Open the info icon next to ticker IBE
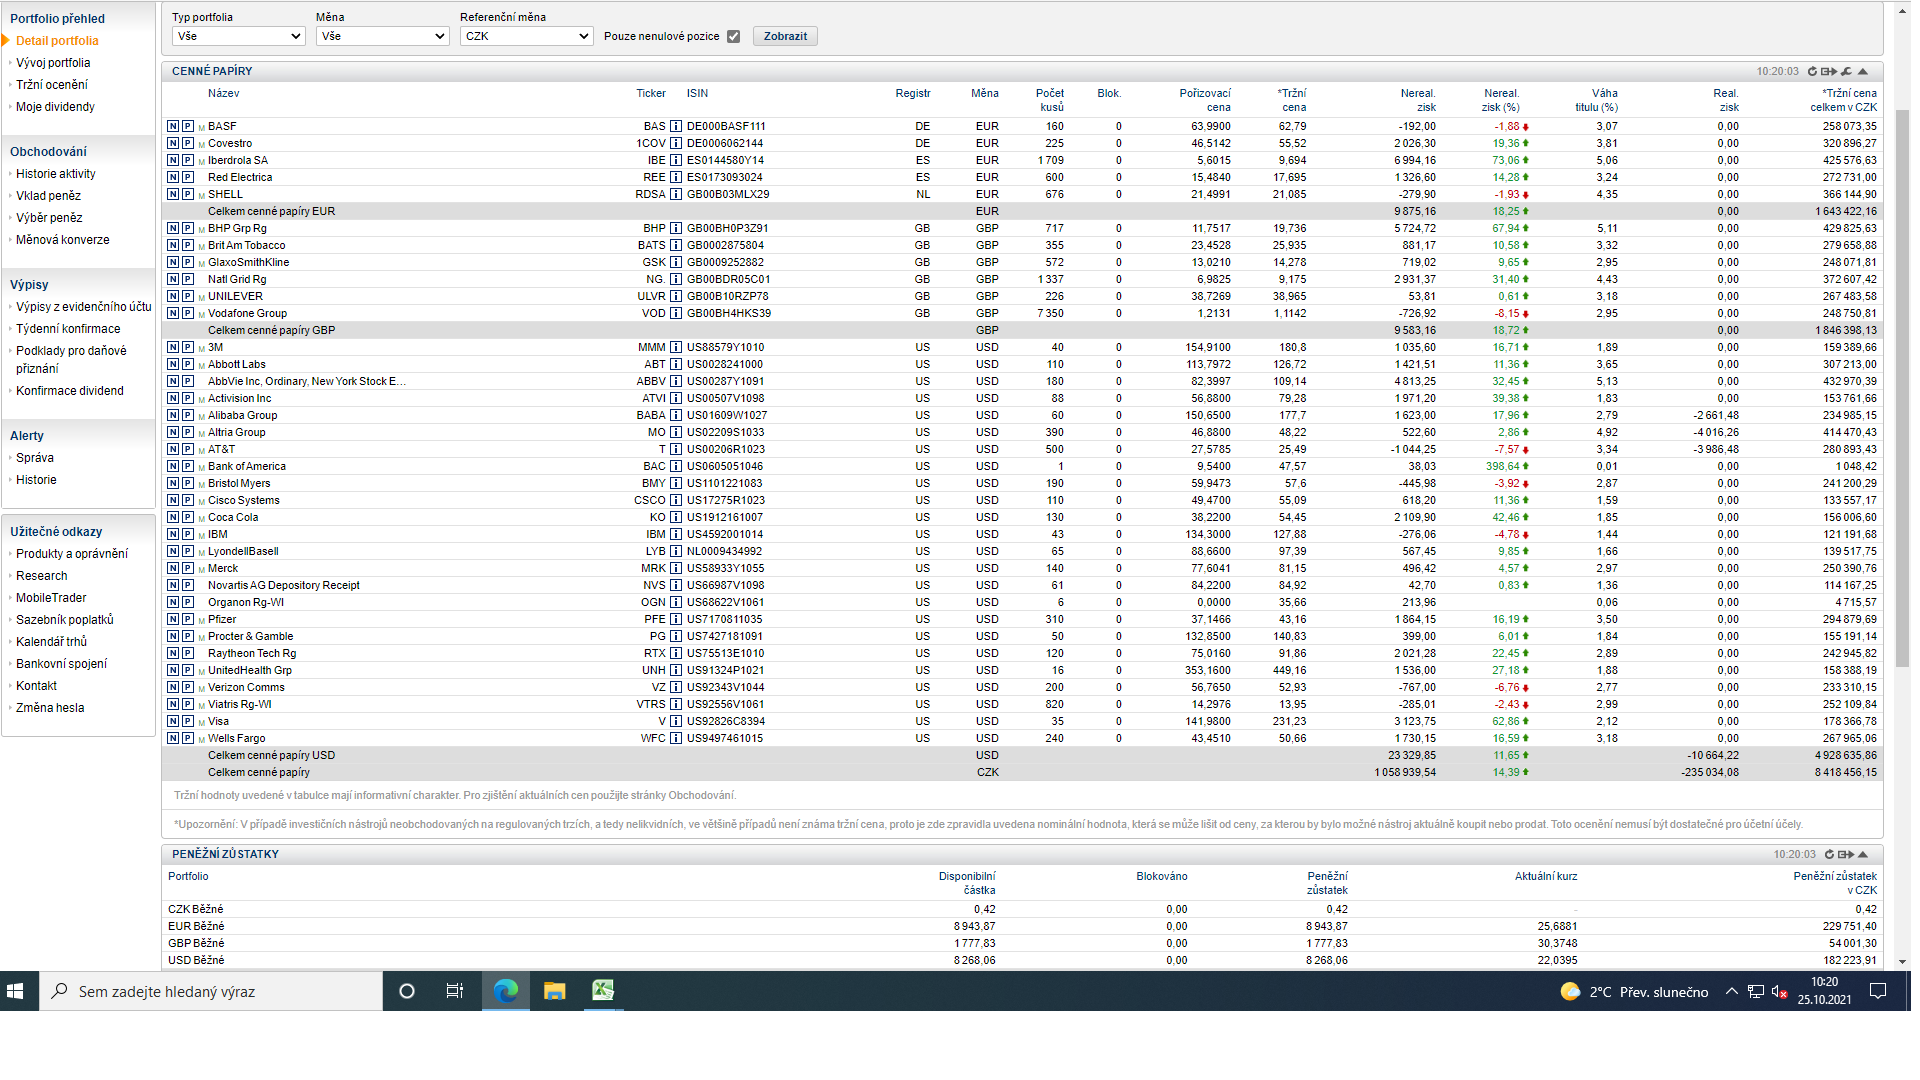Image resolution: width=1920 pixels, height=1080 pixels. [676, 161]
